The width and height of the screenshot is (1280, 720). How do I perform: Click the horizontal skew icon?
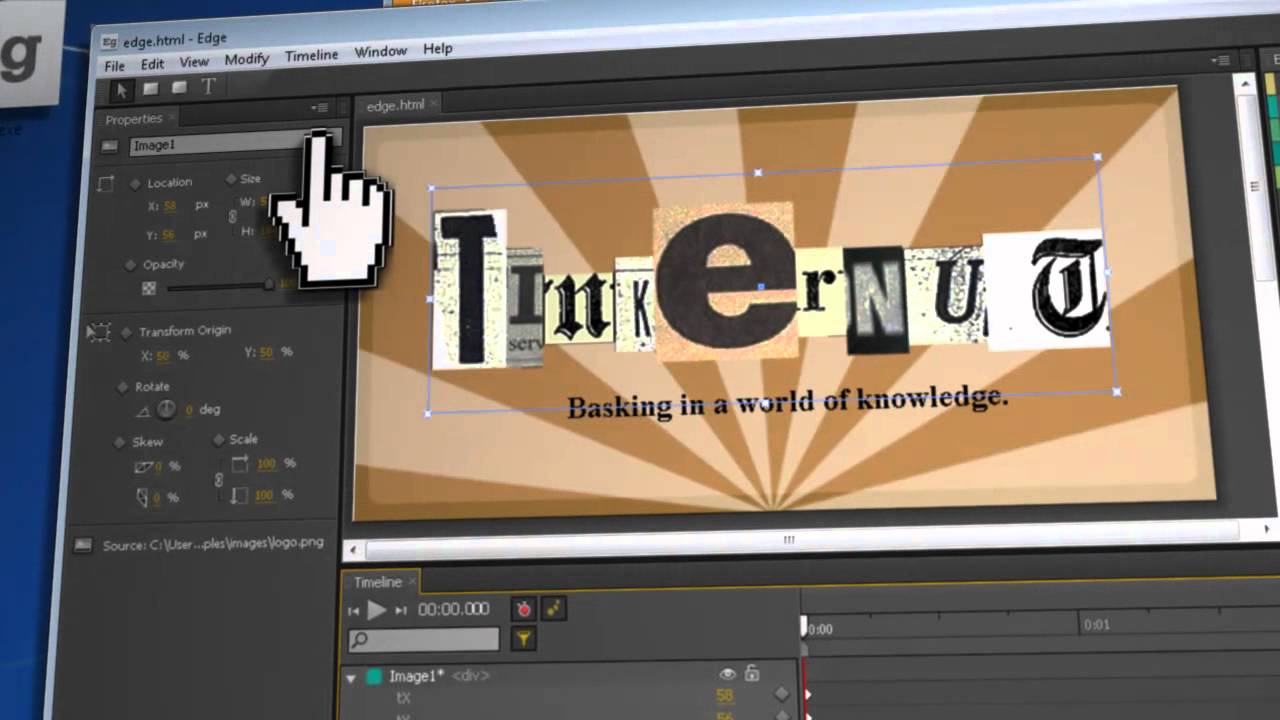coord(143,467)
